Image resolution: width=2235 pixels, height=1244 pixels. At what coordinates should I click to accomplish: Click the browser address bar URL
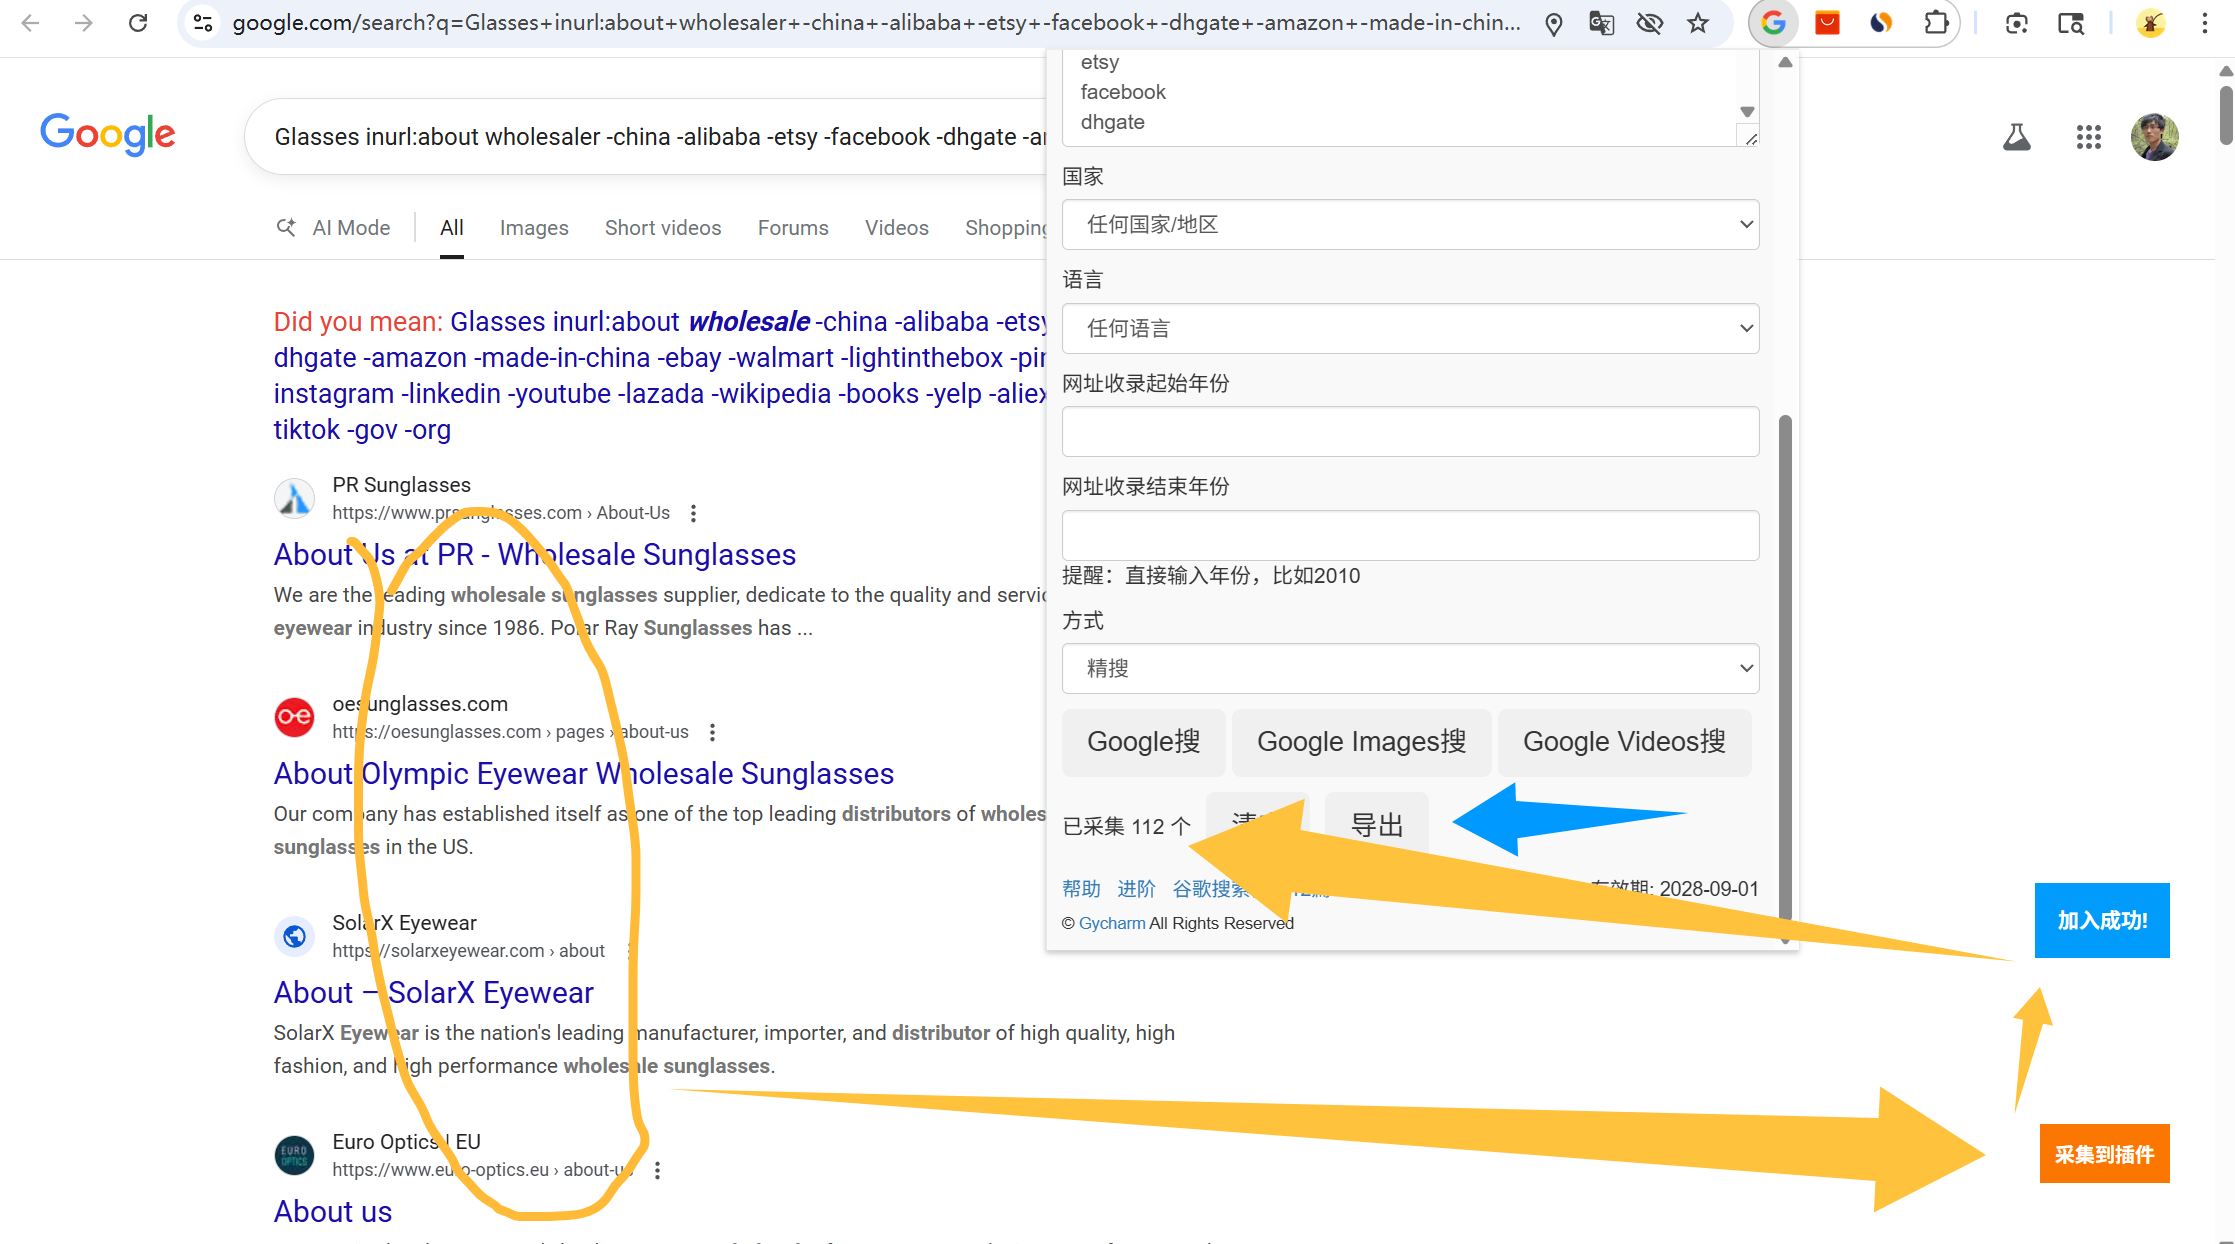(876, 23)
